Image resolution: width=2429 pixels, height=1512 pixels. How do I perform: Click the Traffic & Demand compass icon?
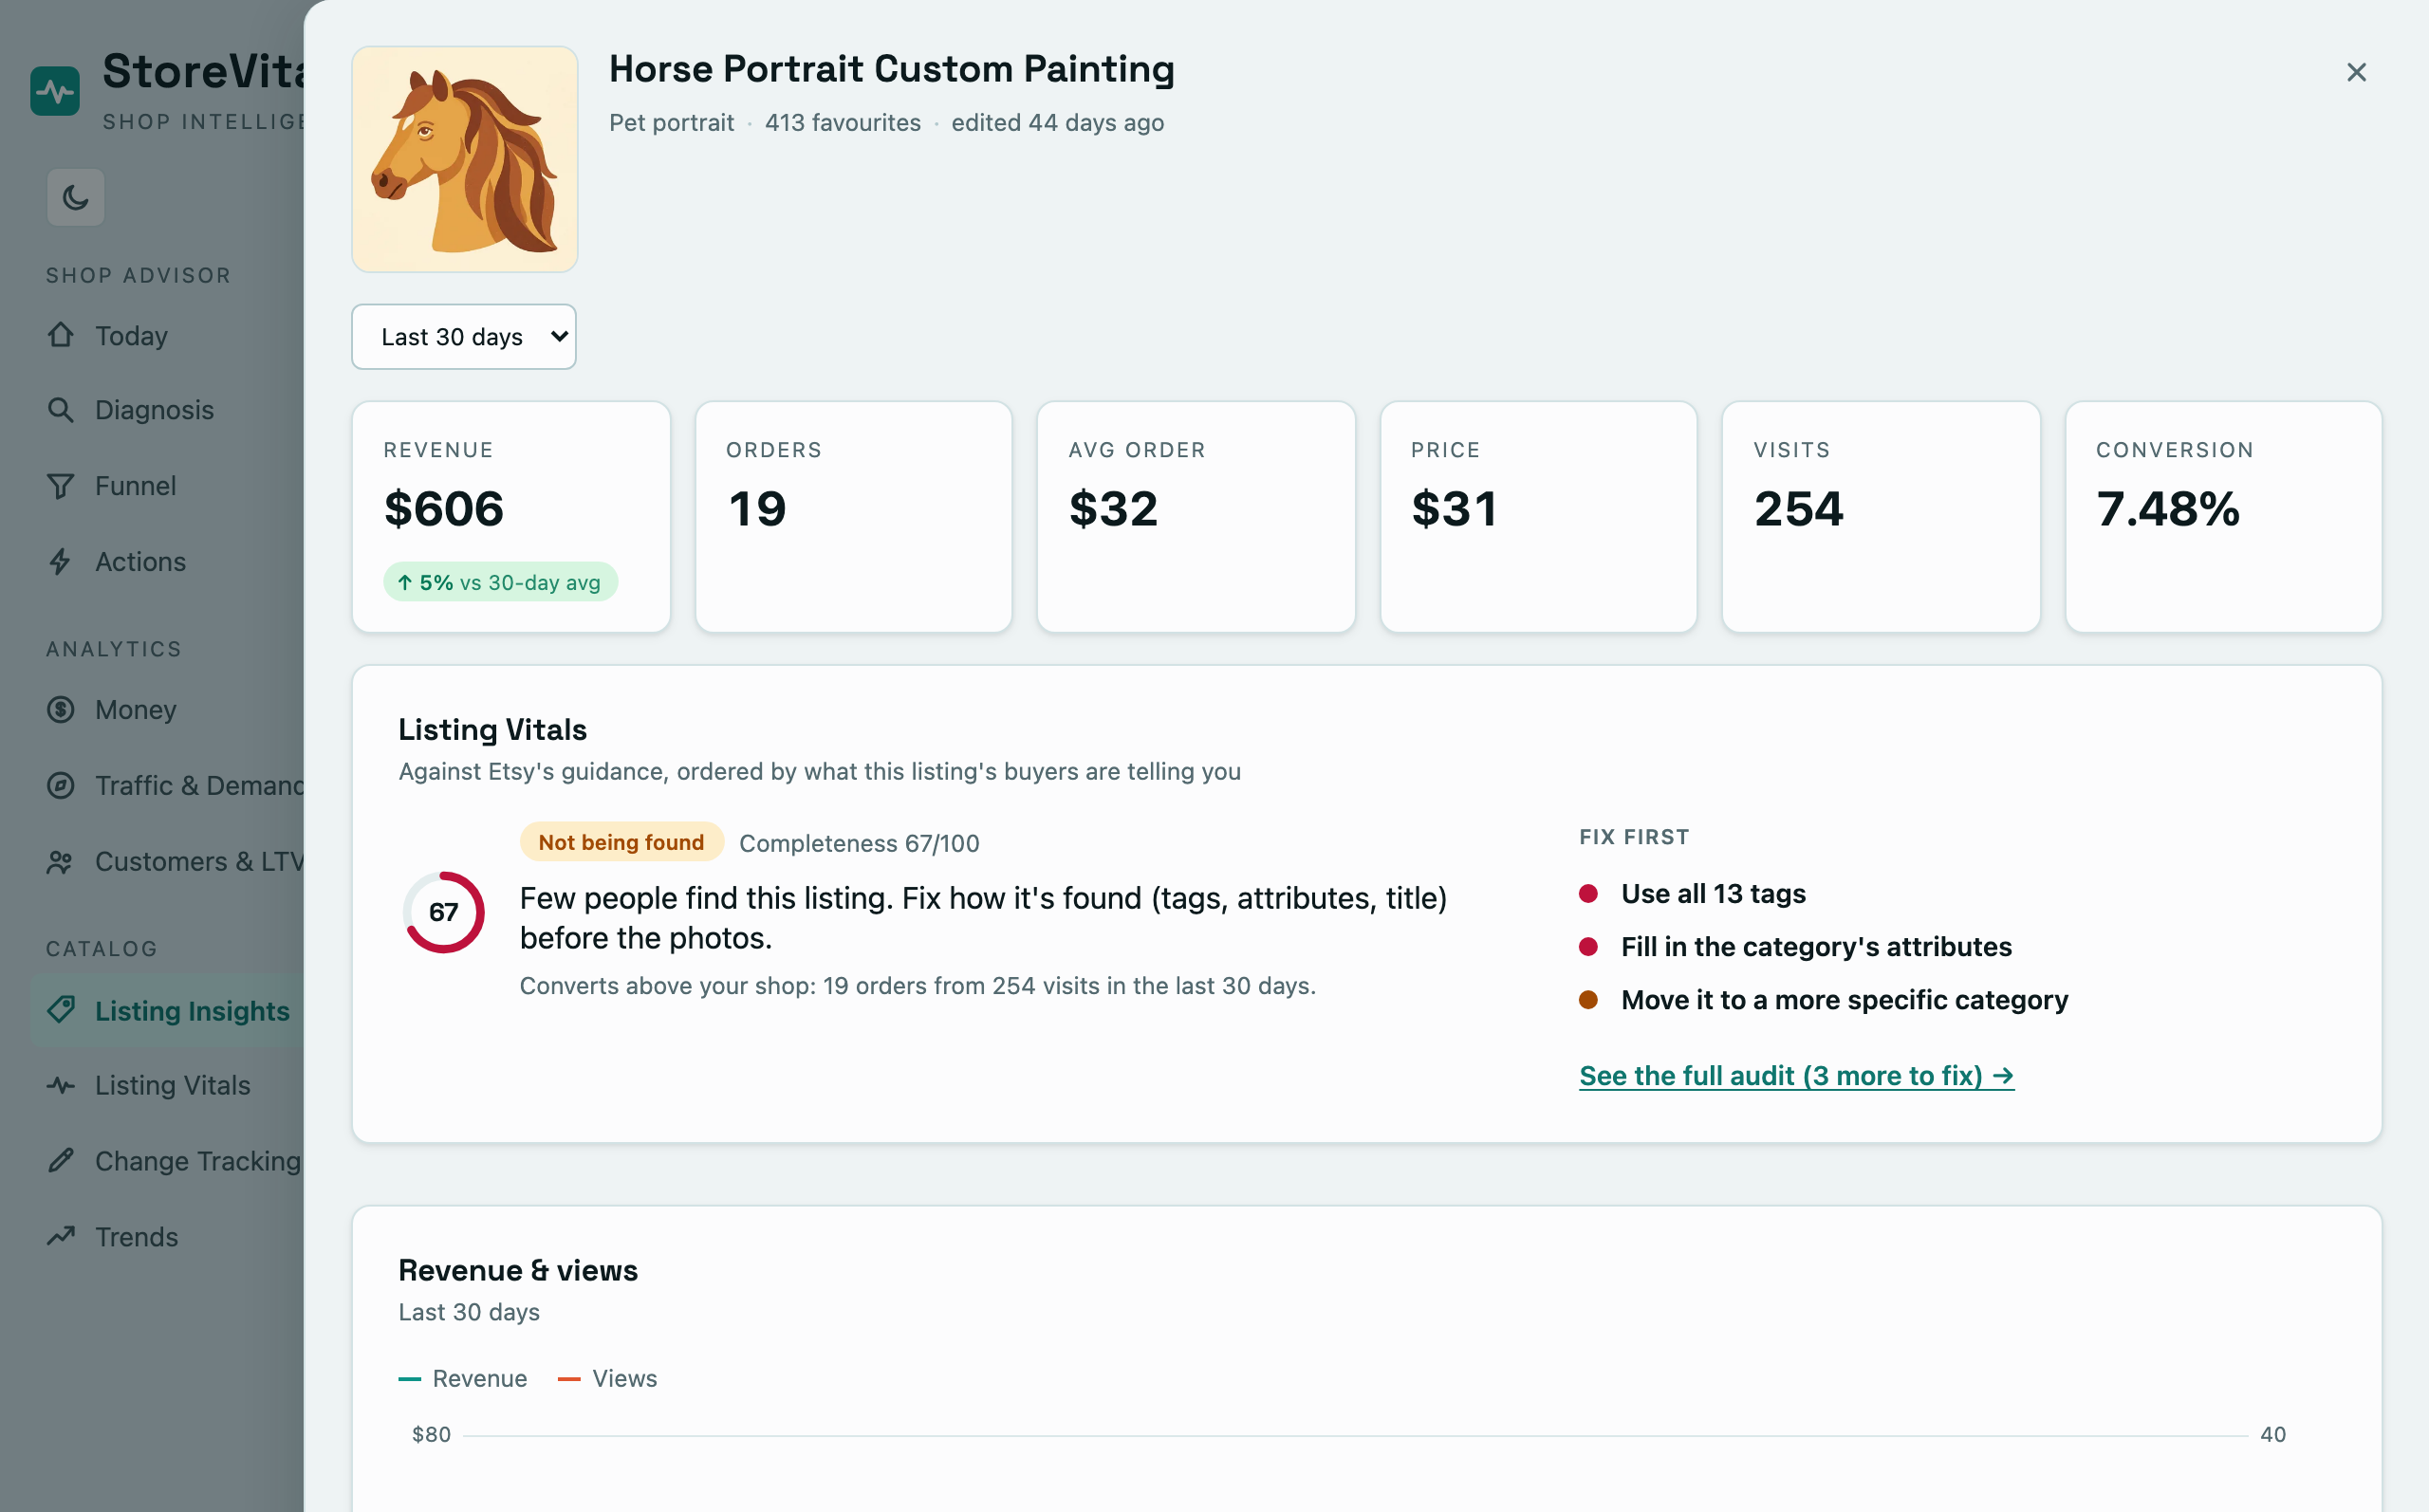(x=61, y=785)
